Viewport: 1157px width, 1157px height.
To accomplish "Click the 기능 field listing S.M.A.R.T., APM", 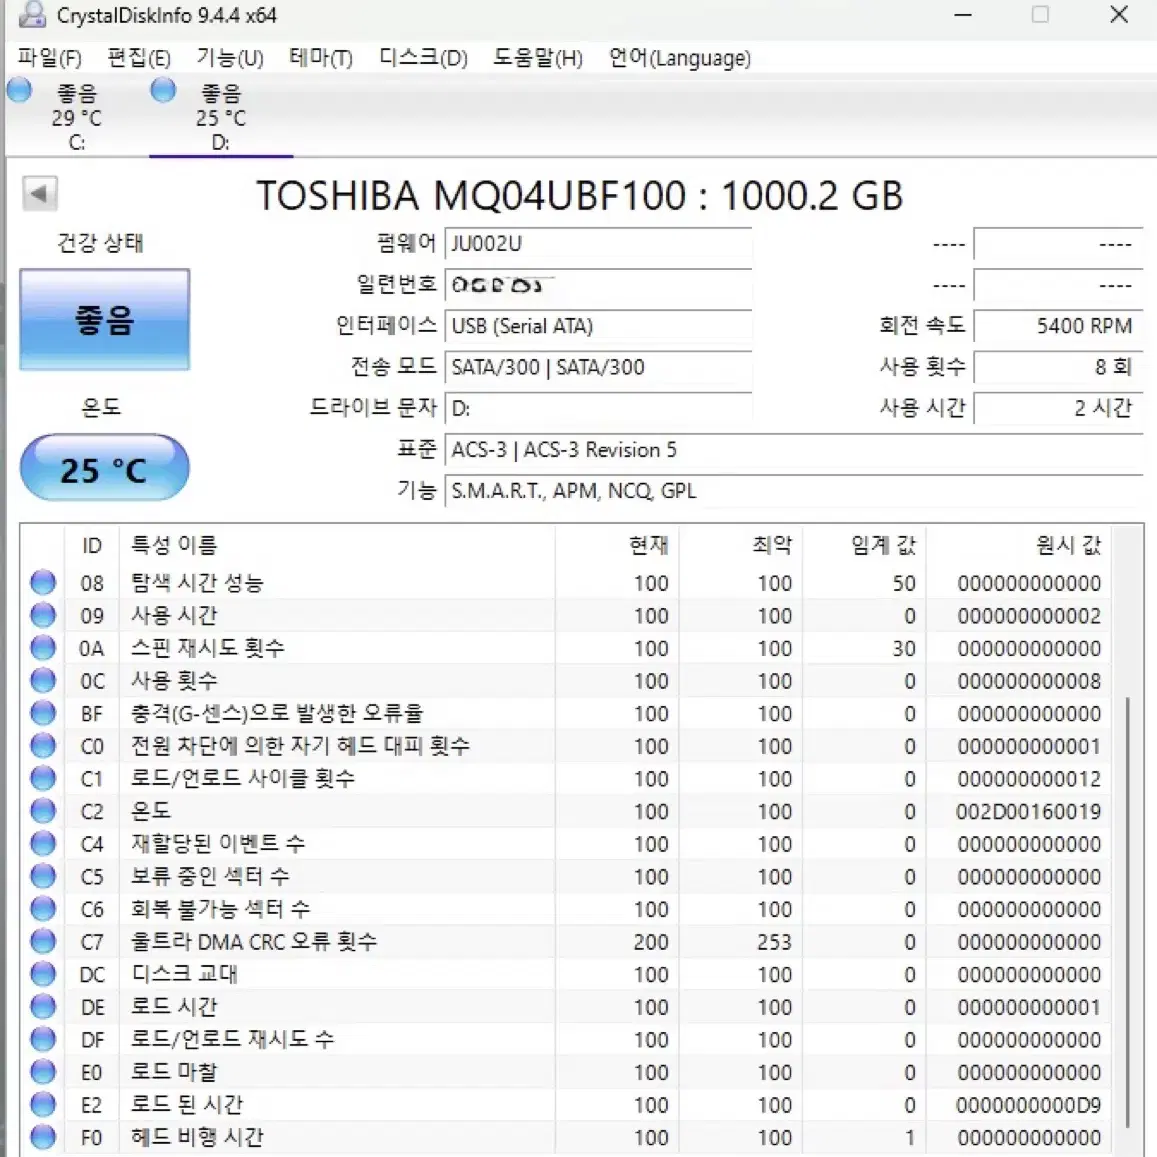I will pos(794,491).
